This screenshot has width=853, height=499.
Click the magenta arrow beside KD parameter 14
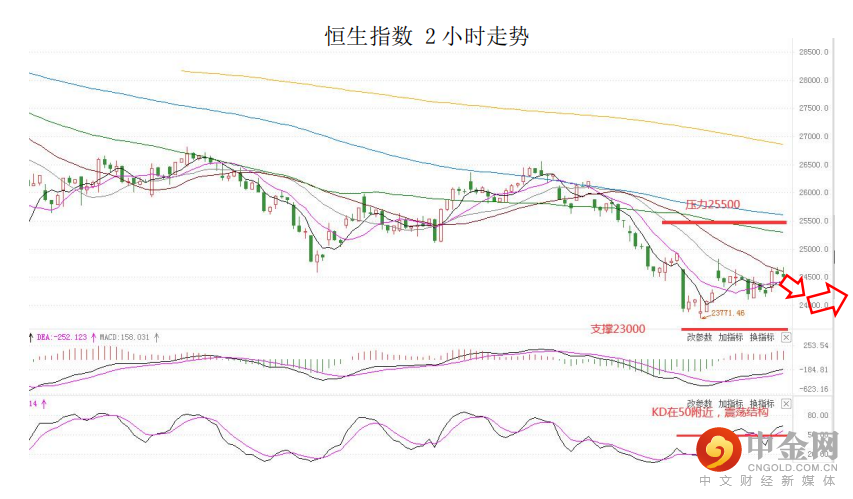(44, 402)
